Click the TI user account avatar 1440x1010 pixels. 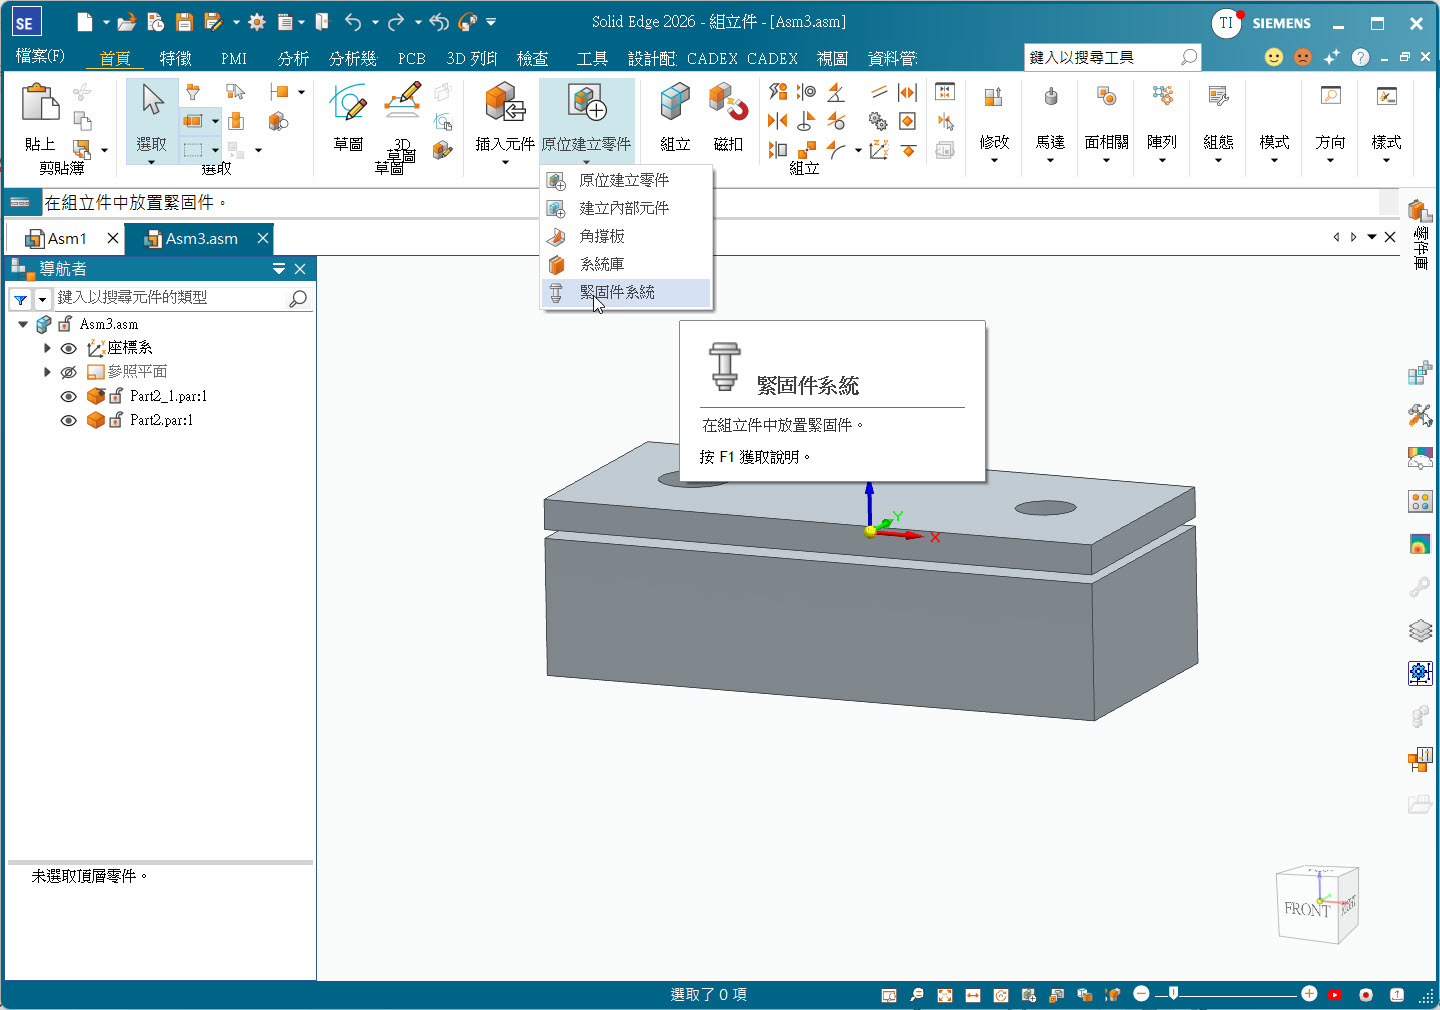(1227, 23)
